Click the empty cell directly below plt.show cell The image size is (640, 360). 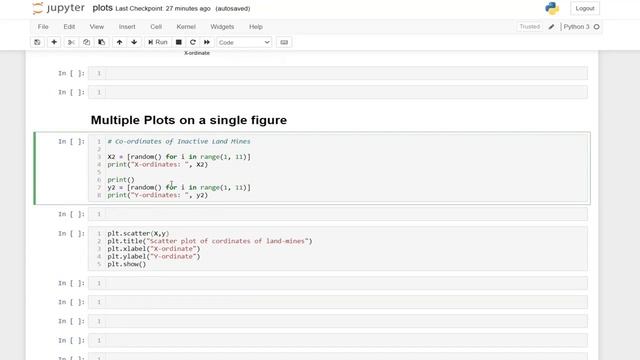coord(338,283)
